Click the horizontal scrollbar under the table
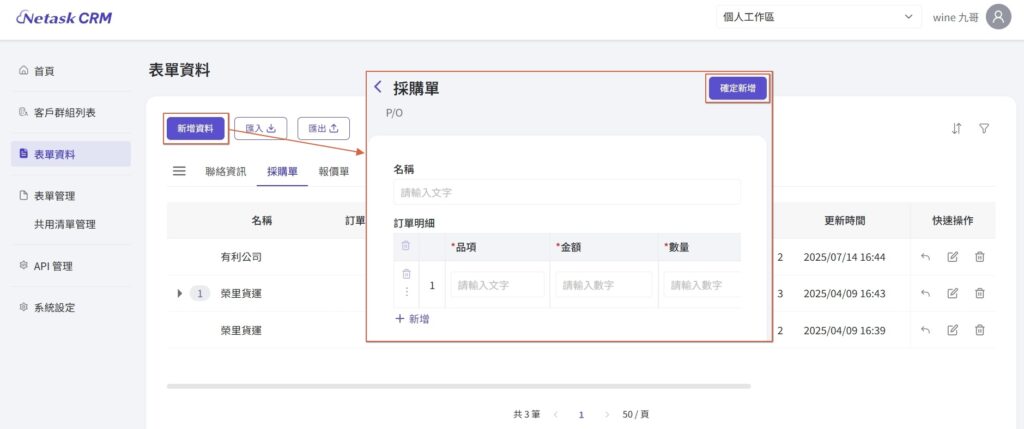1024x429 pixels. click(x=458, y=385)
